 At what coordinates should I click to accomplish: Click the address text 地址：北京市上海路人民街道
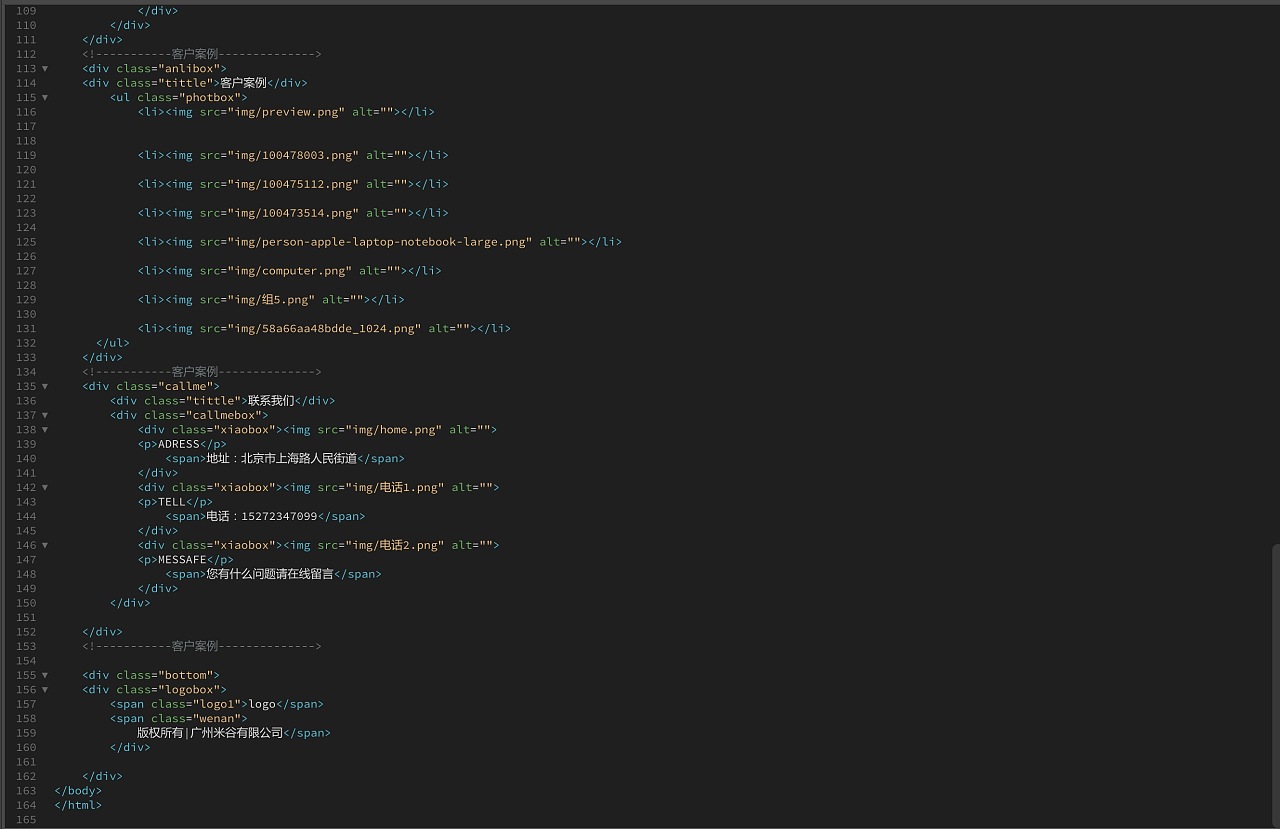click(282, 459)
